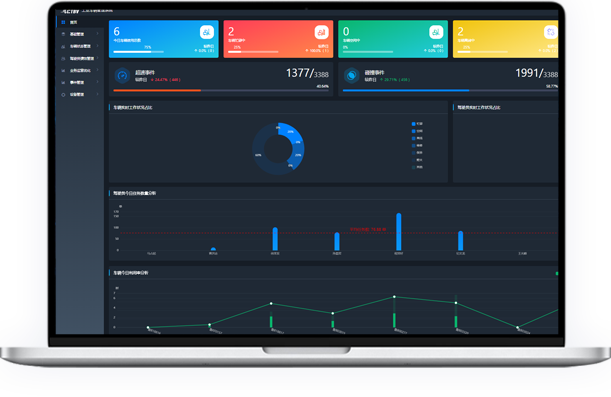Image resolution: width=611 pixels, height=397 pixels.
Task: Click the icon on the yellow "2" card
Action: pos(550,32)
